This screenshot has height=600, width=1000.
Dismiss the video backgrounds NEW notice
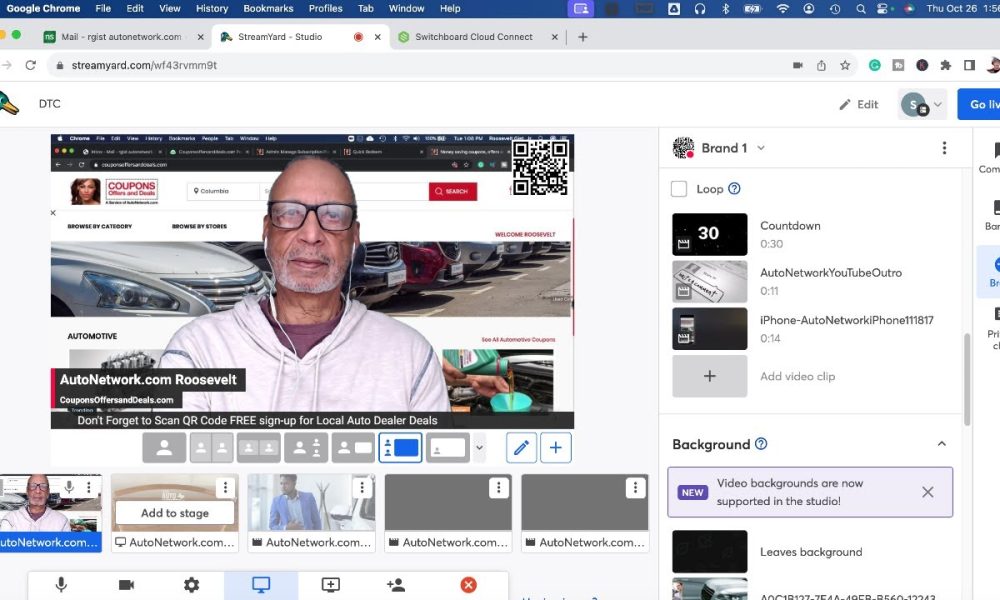coord(927,492)
